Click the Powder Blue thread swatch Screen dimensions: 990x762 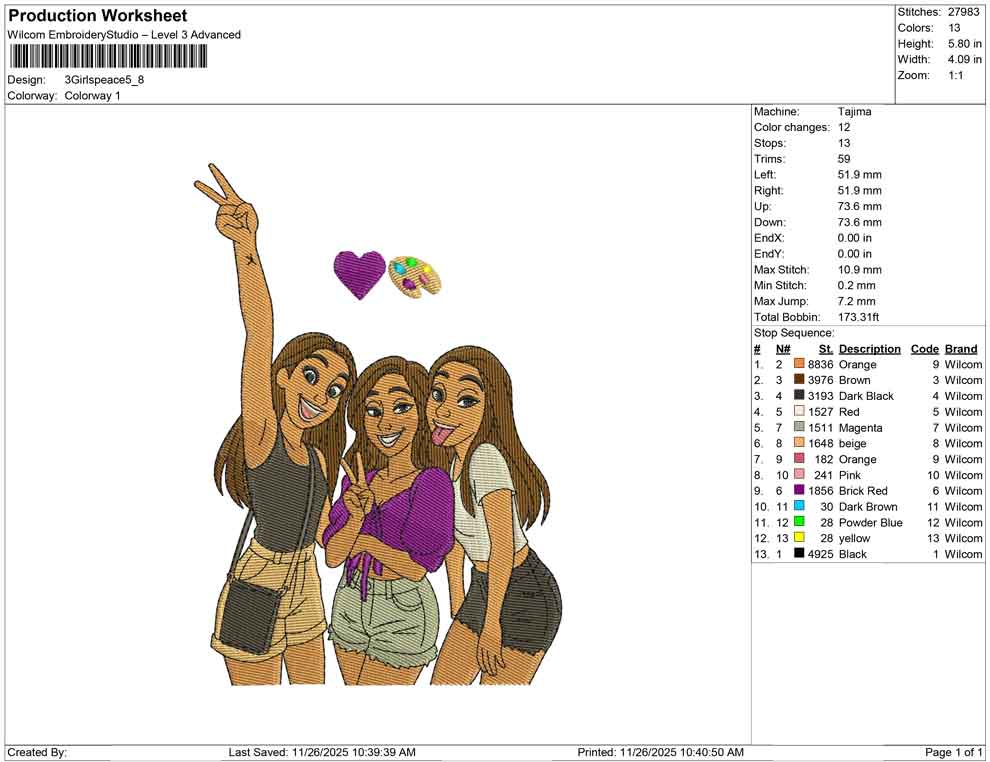[798, 523]
